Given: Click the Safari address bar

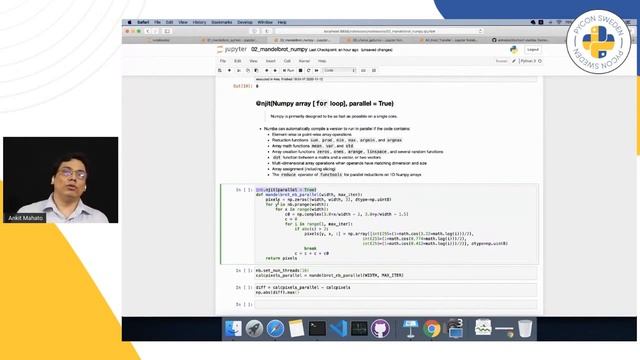Looking at the screenshot, I should (380, 31).
